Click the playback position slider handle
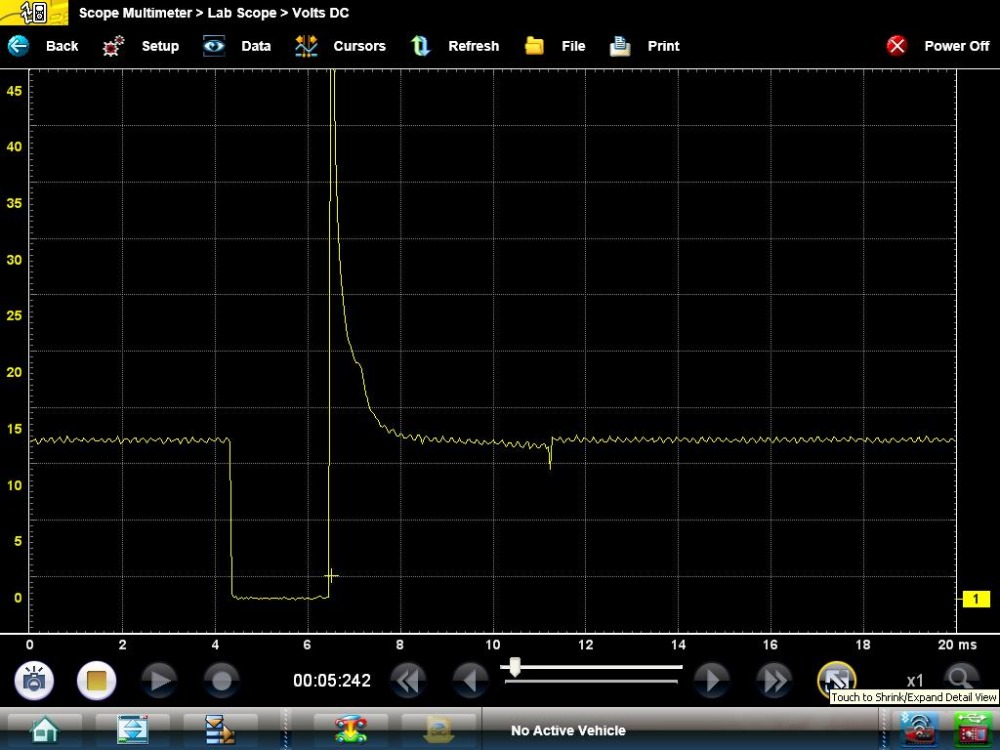This screenshot has width=1000, height=750. [515, 666]
